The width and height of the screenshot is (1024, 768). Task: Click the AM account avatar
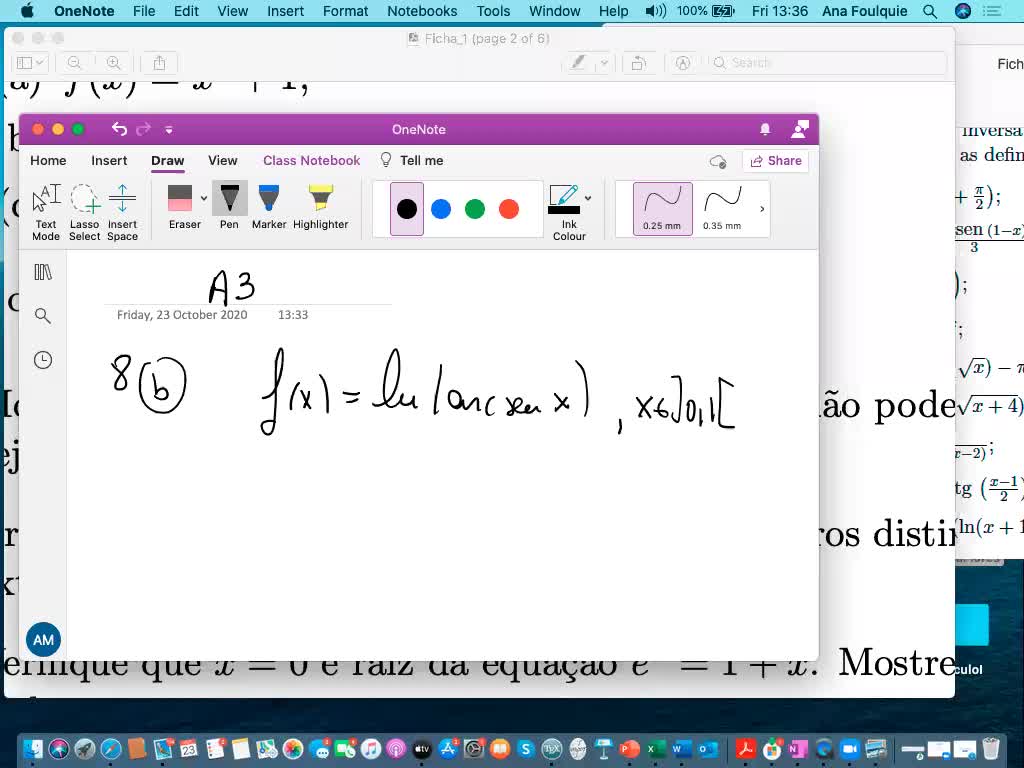click(x=43, y=640)
